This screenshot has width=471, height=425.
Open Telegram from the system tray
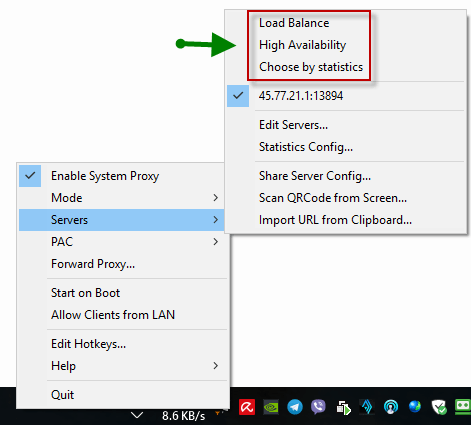pyautogui.click(x=295, y=407)
